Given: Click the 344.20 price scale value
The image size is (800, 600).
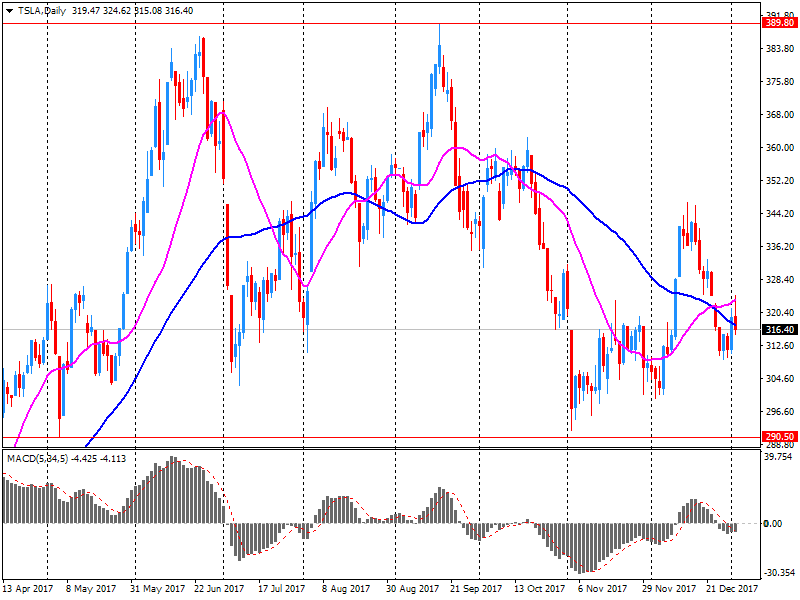Looking at the screenshot, I should (778, 213).
